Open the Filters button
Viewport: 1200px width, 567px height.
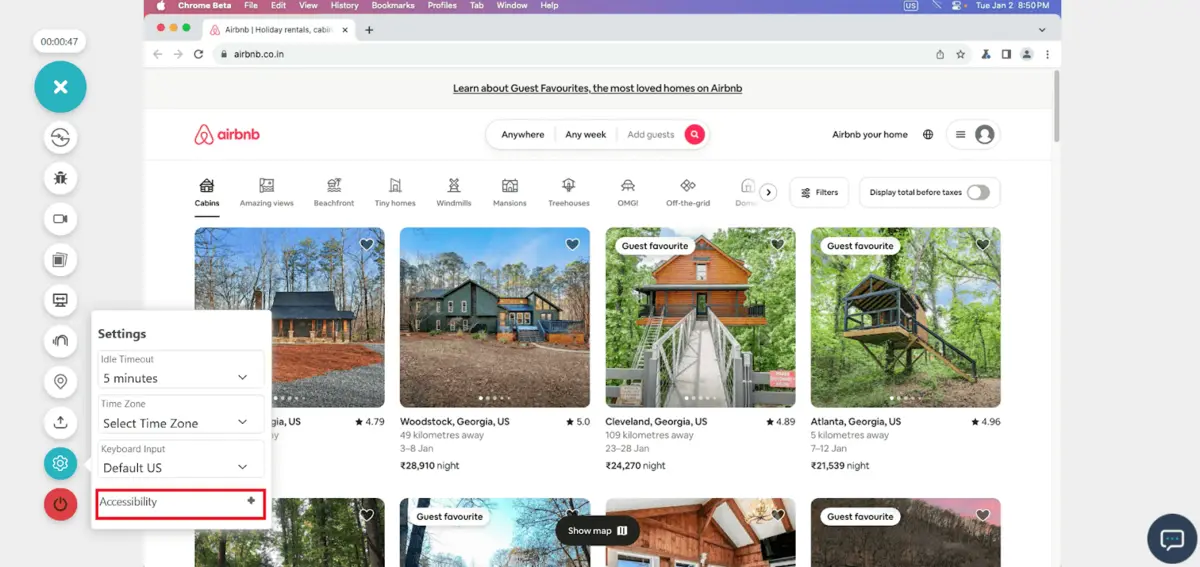(820, 192)
